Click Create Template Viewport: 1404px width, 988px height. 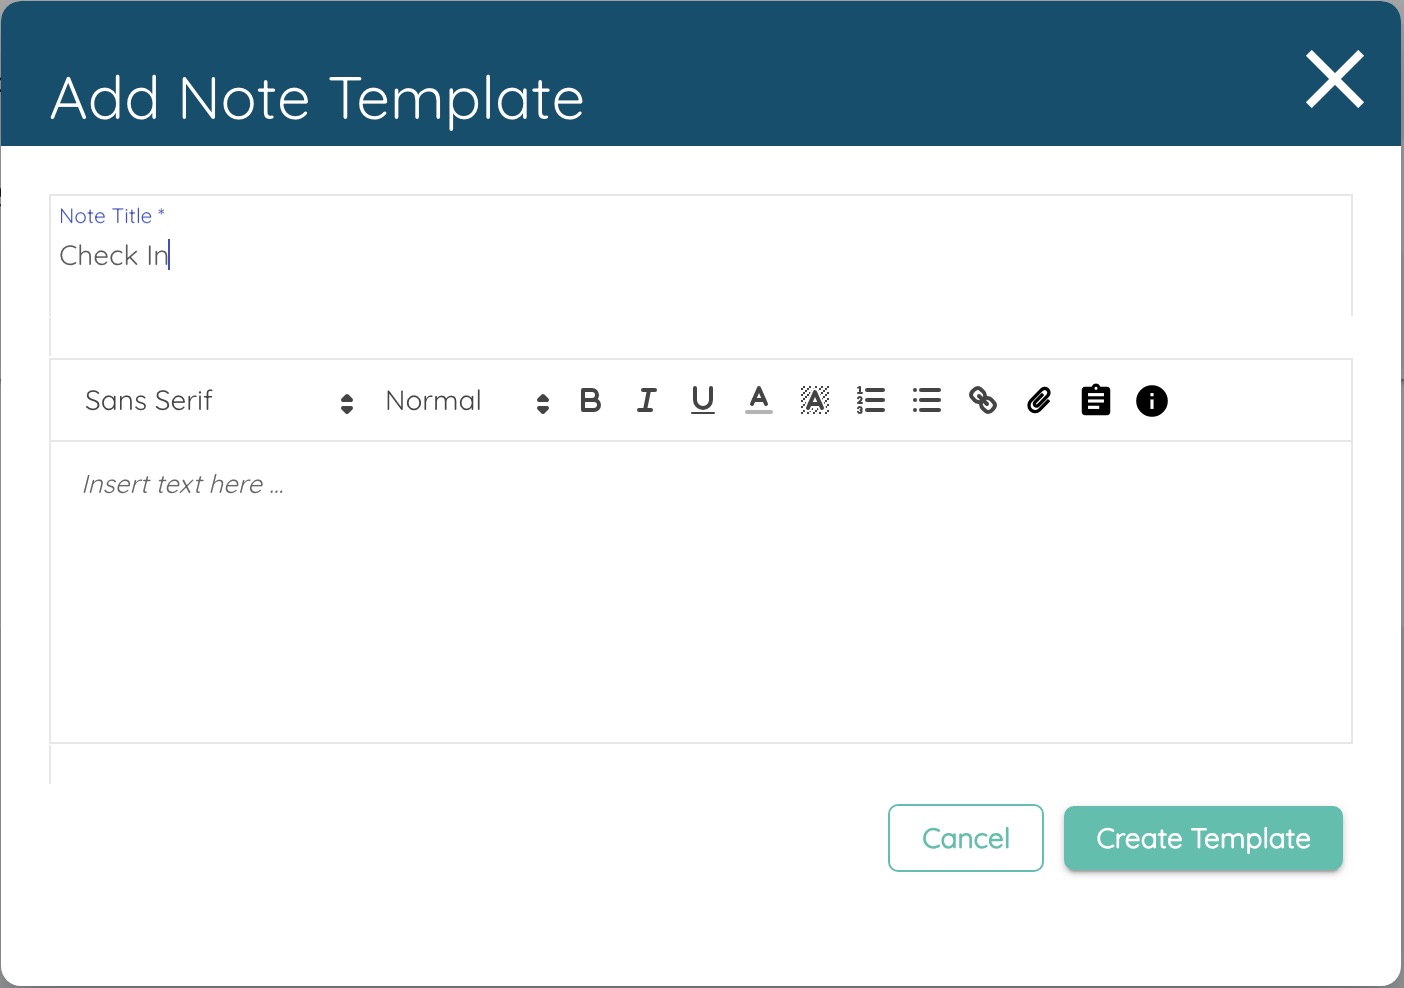tap(1202, 838)
